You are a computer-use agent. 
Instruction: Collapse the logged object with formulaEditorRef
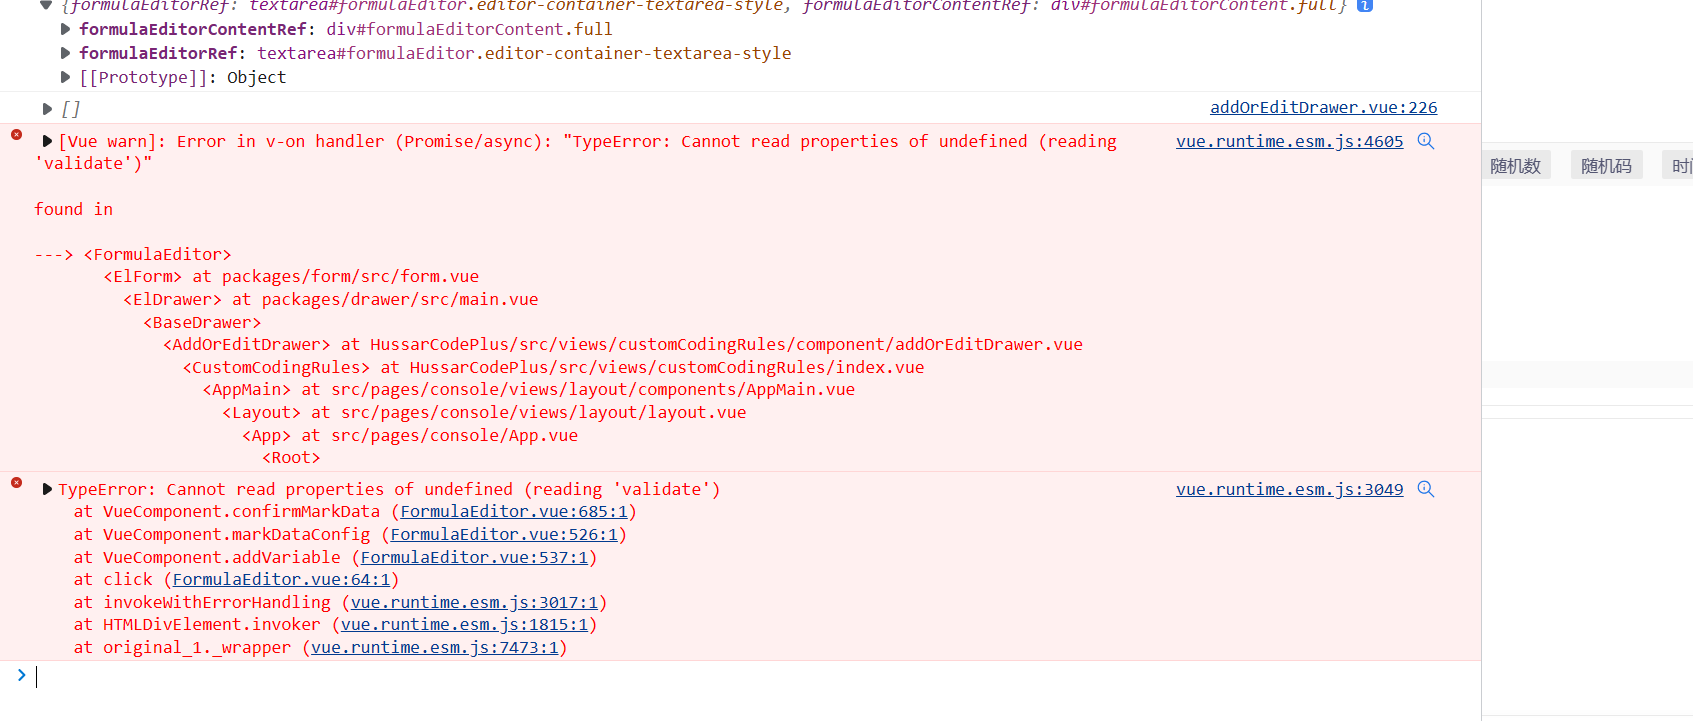pos(46,5)
